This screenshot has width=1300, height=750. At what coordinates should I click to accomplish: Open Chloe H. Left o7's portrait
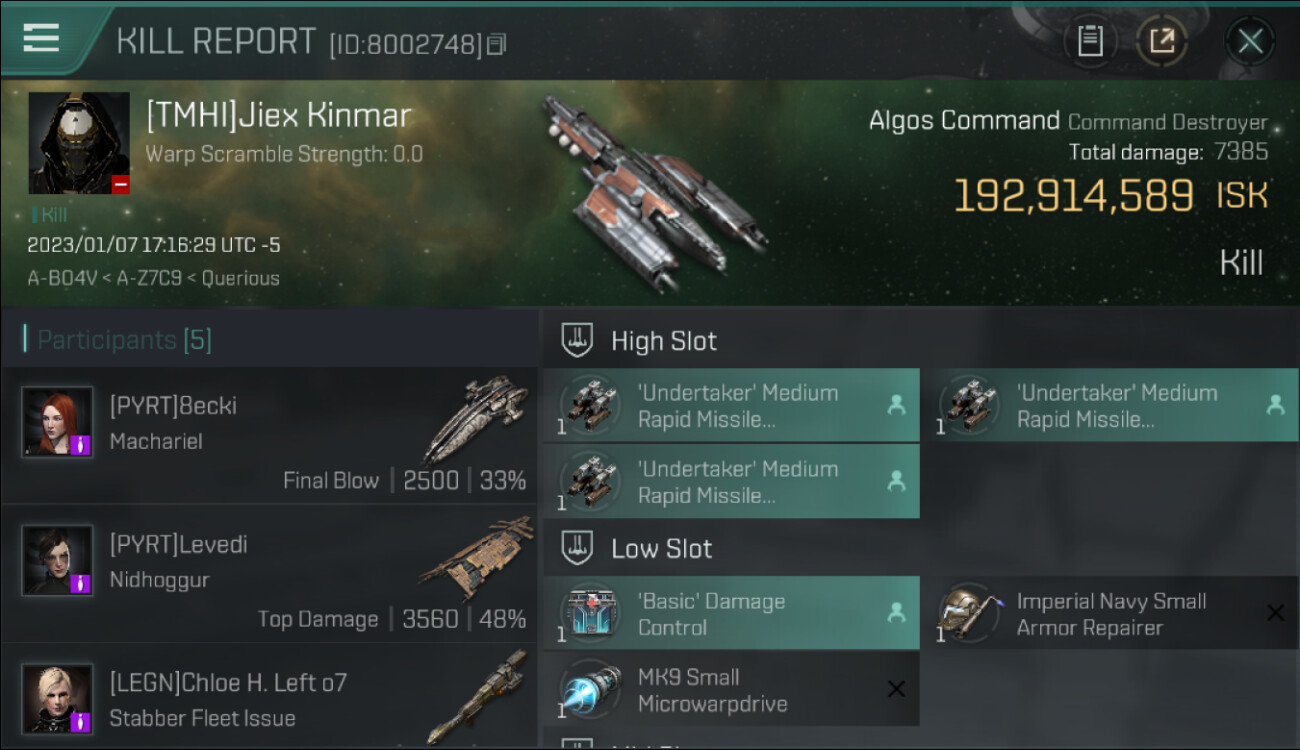[58, 699]
